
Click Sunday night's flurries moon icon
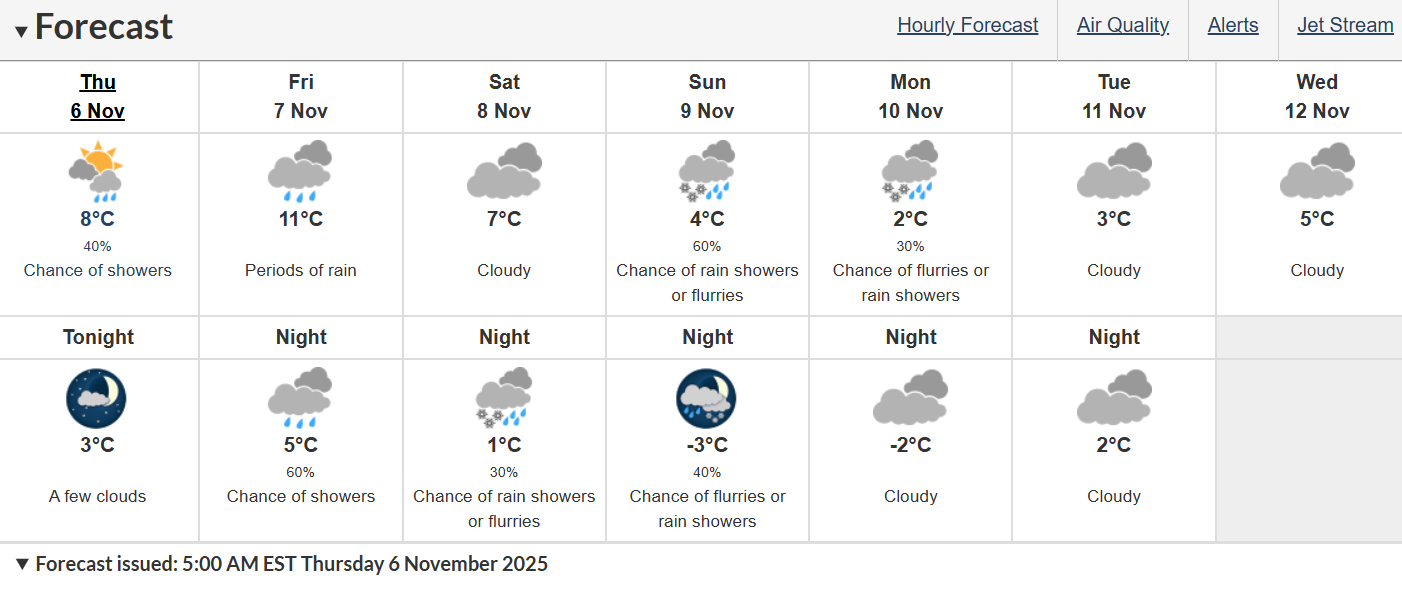(x=707, y=398)
